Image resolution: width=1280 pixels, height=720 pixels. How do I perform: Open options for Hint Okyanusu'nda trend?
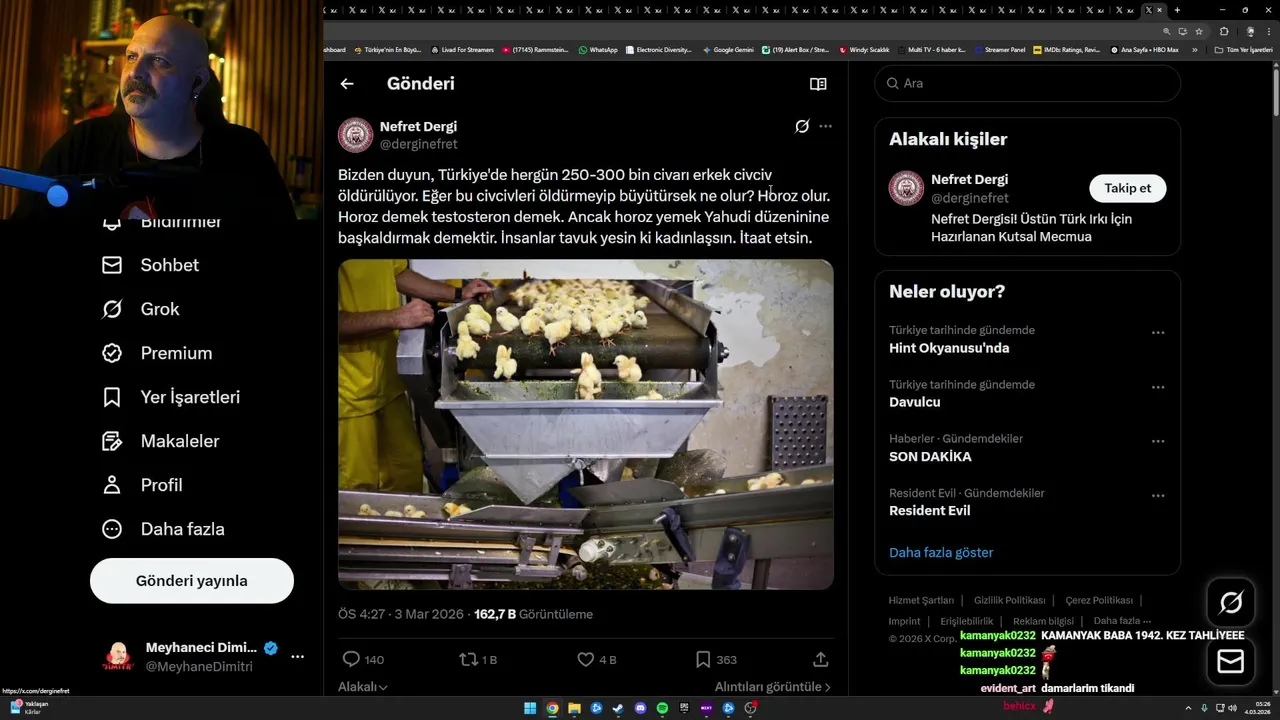tap(1158, 333)
